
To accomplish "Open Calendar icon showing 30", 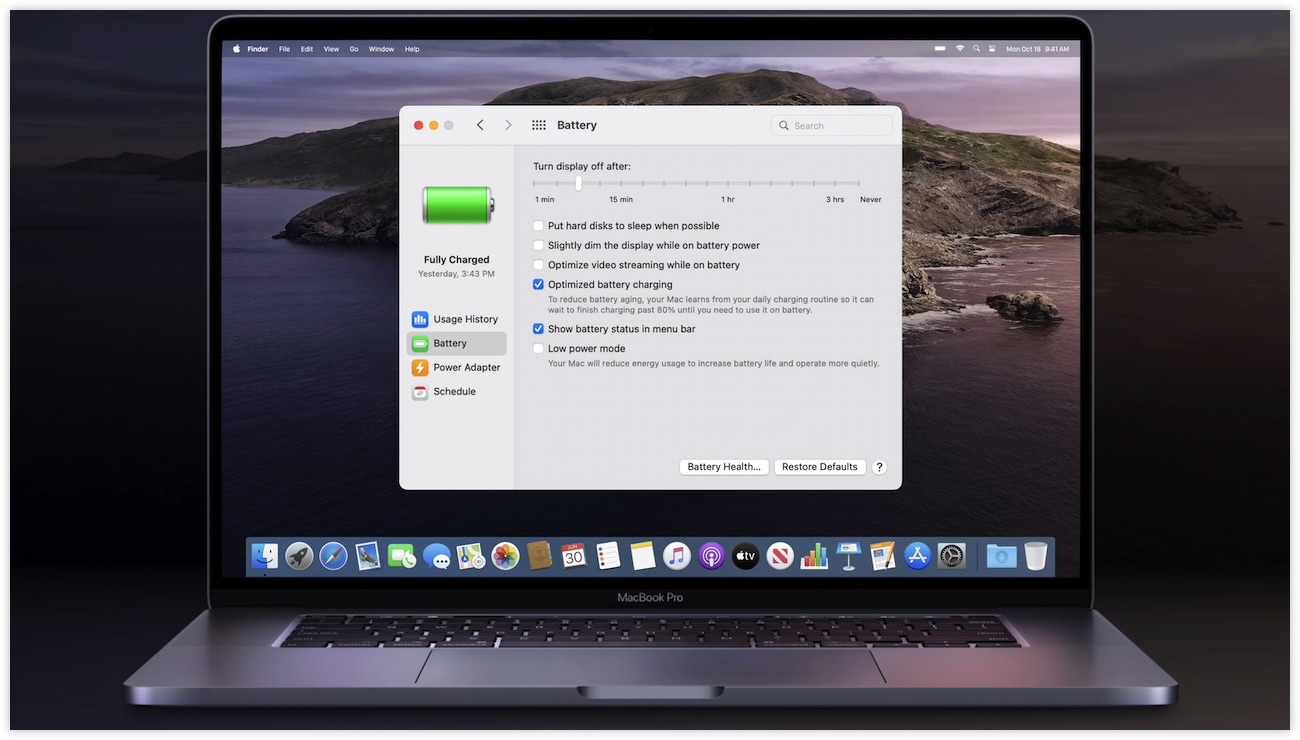I will (573, 556).
